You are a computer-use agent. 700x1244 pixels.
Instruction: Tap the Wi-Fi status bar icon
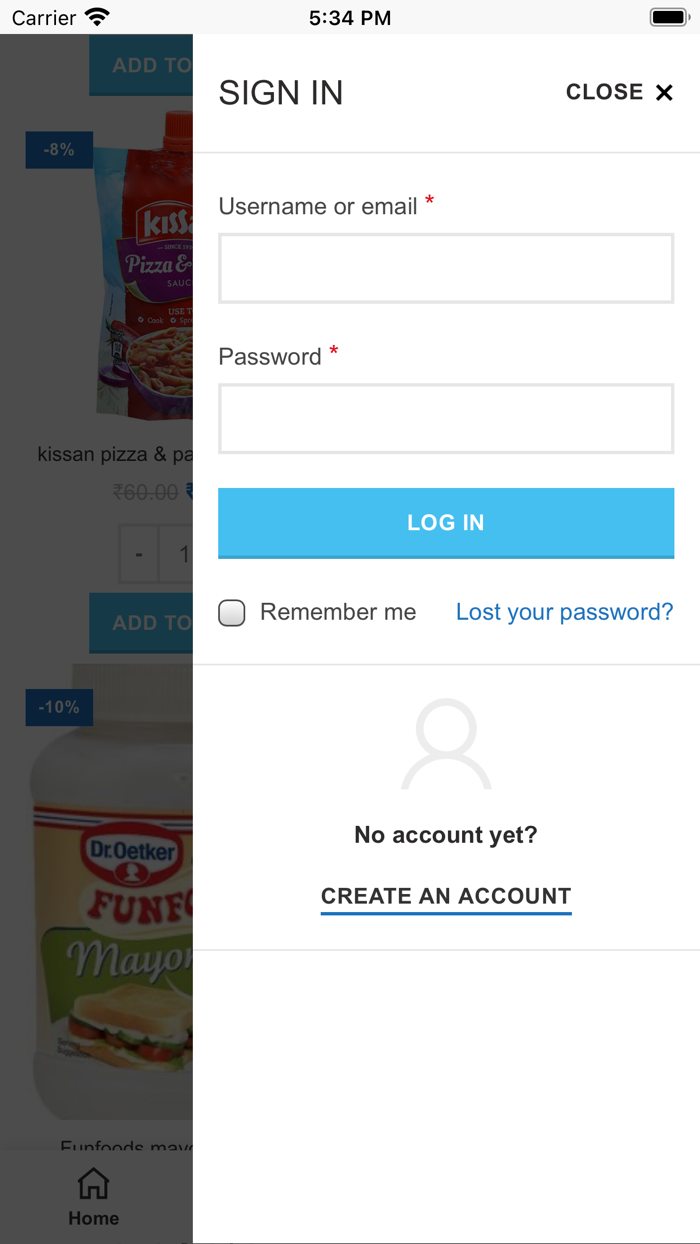point(97,17)
